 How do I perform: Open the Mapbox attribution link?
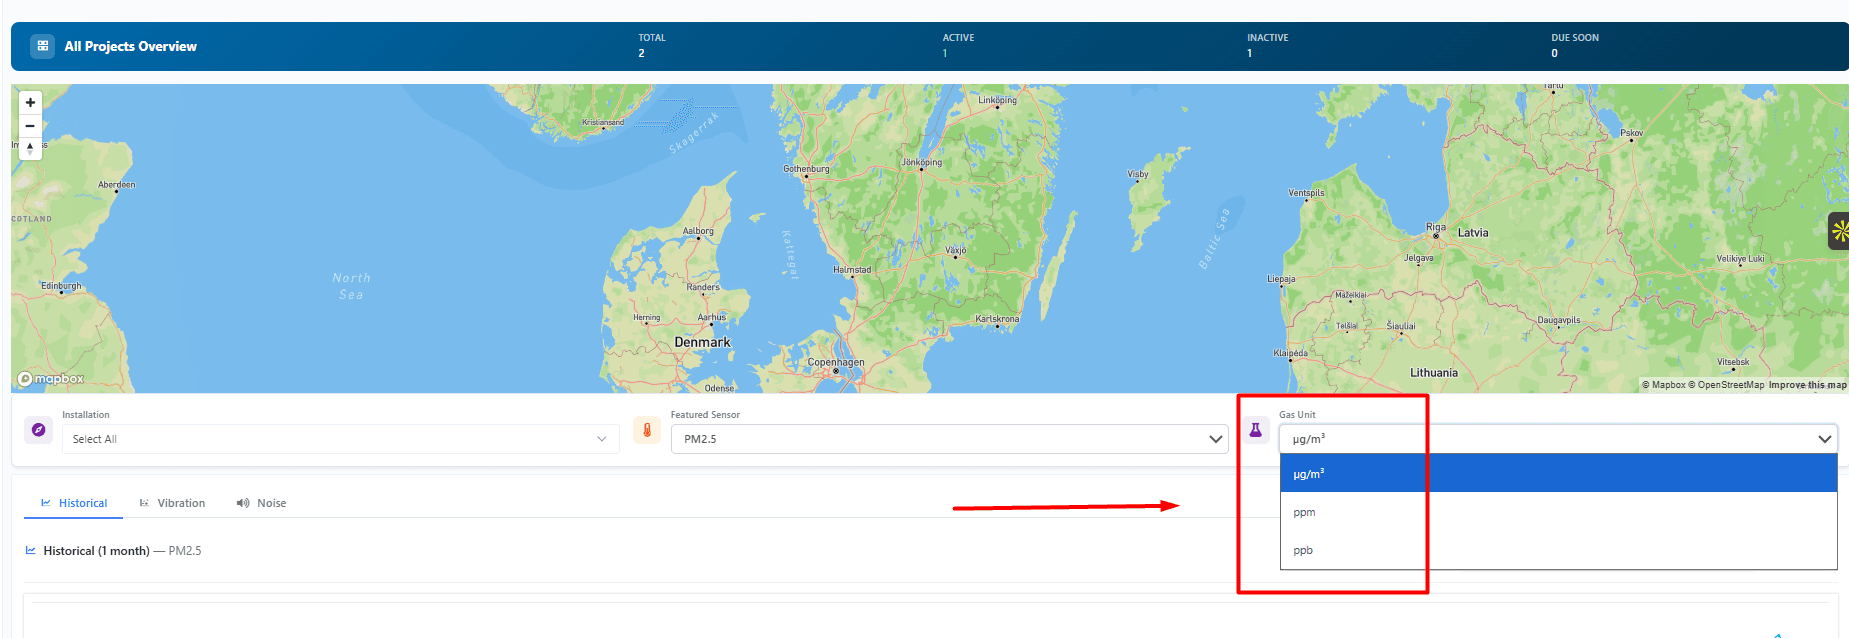coord(1663,385)
